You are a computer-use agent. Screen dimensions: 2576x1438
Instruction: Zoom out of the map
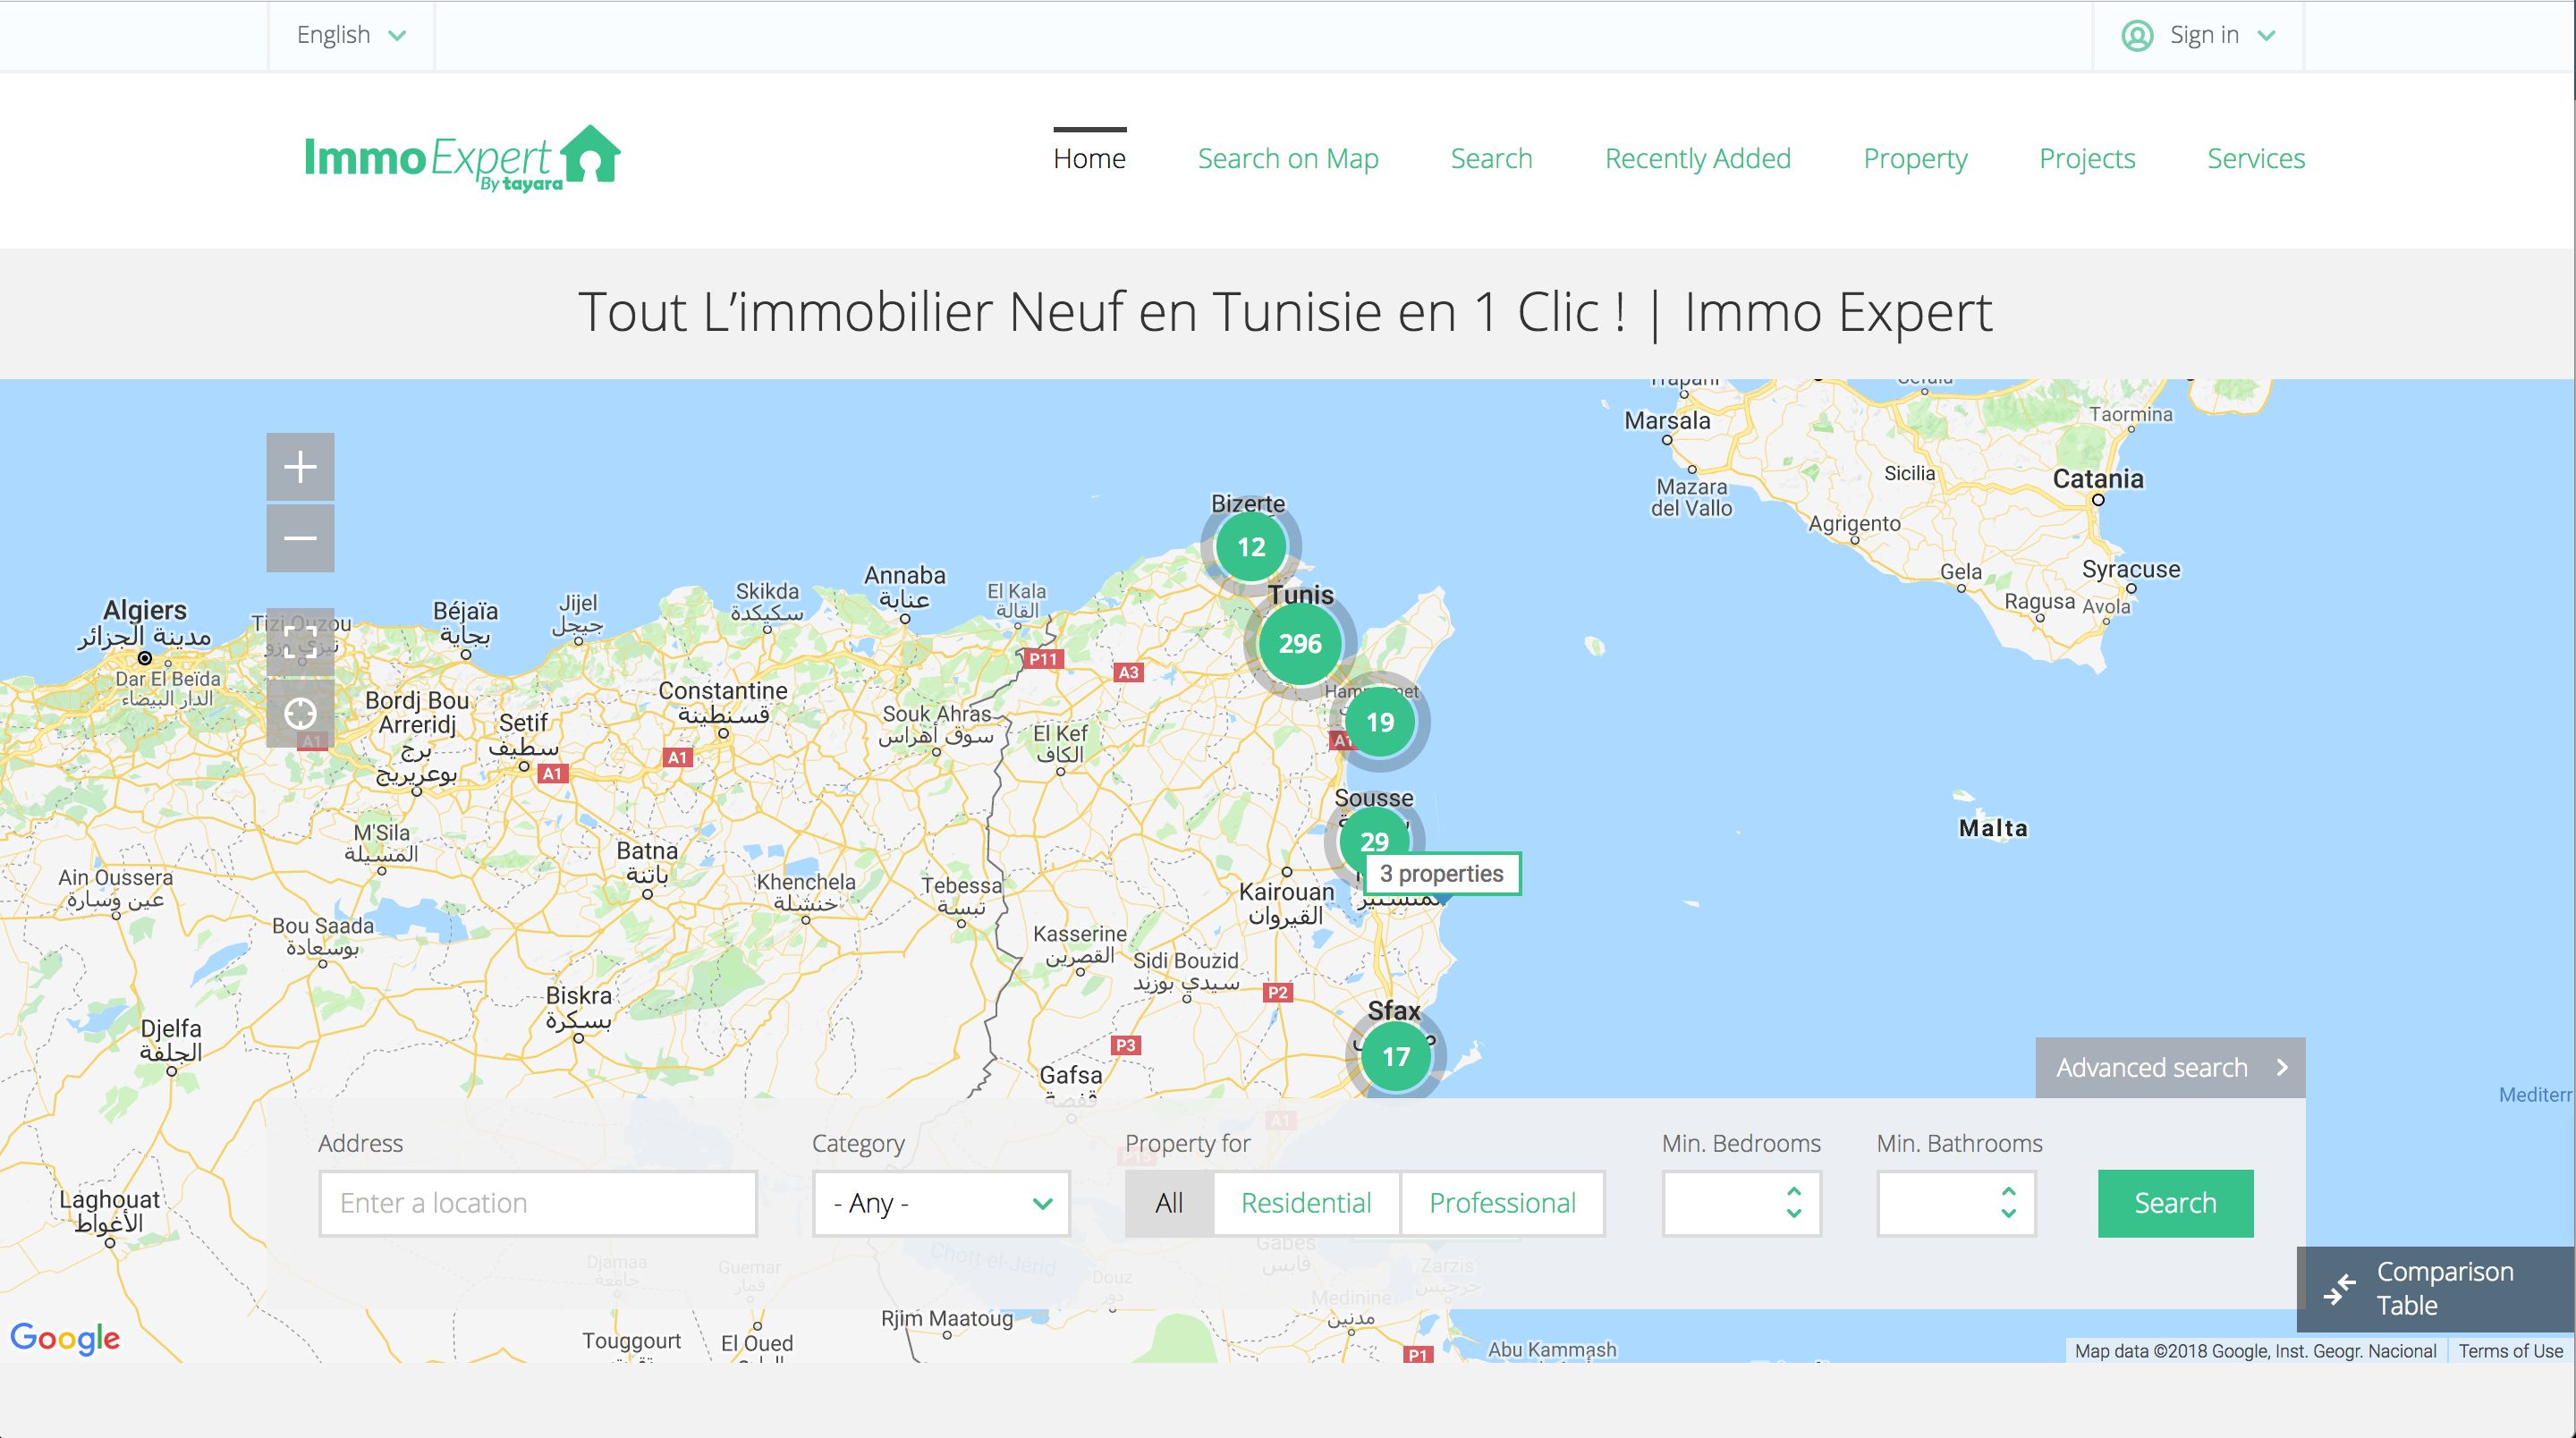(x=300, y=538)
